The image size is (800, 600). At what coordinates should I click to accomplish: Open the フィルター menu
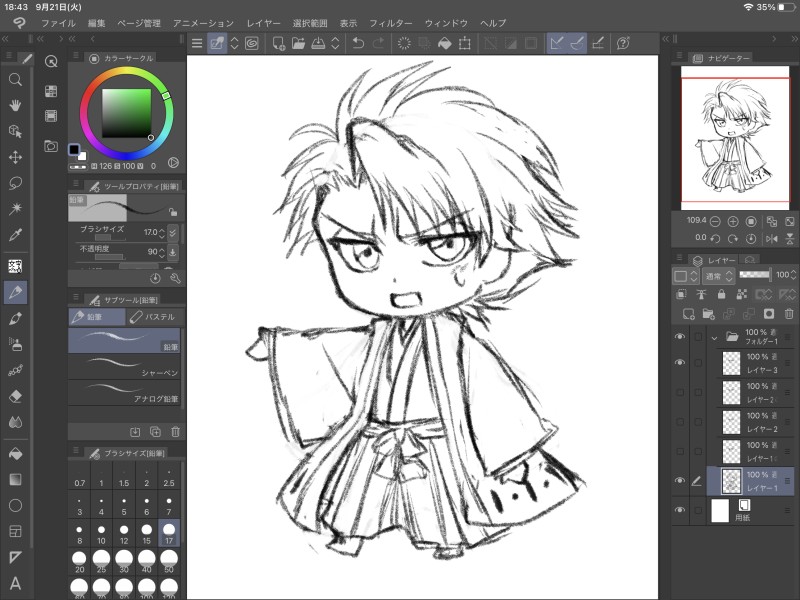[391, 23]
